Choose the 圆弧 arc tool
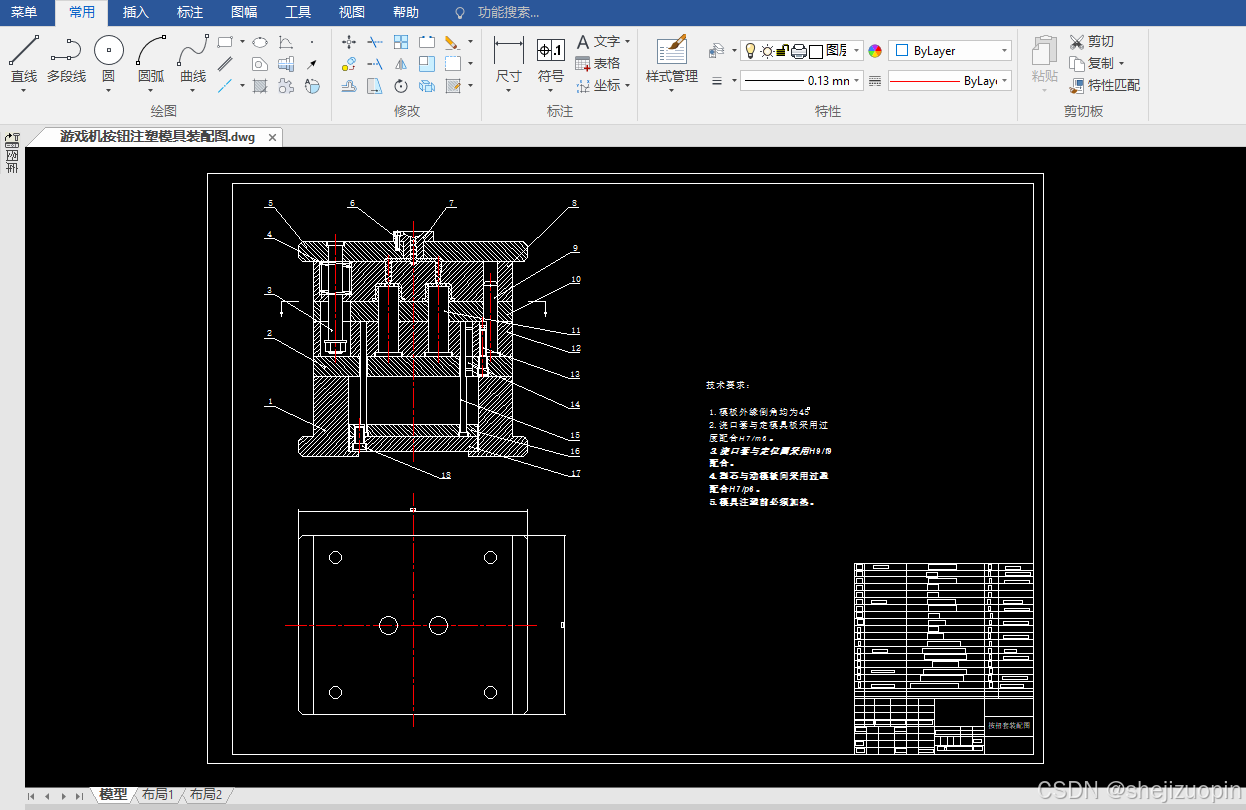The image size is (1246, 810). (151, 60)
